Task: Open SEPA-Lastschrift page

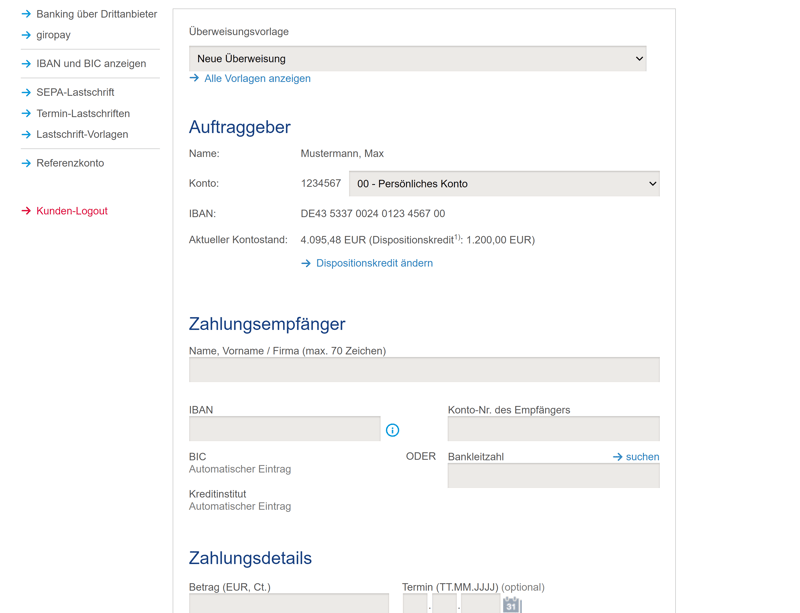Action: (x=75, y=92)
